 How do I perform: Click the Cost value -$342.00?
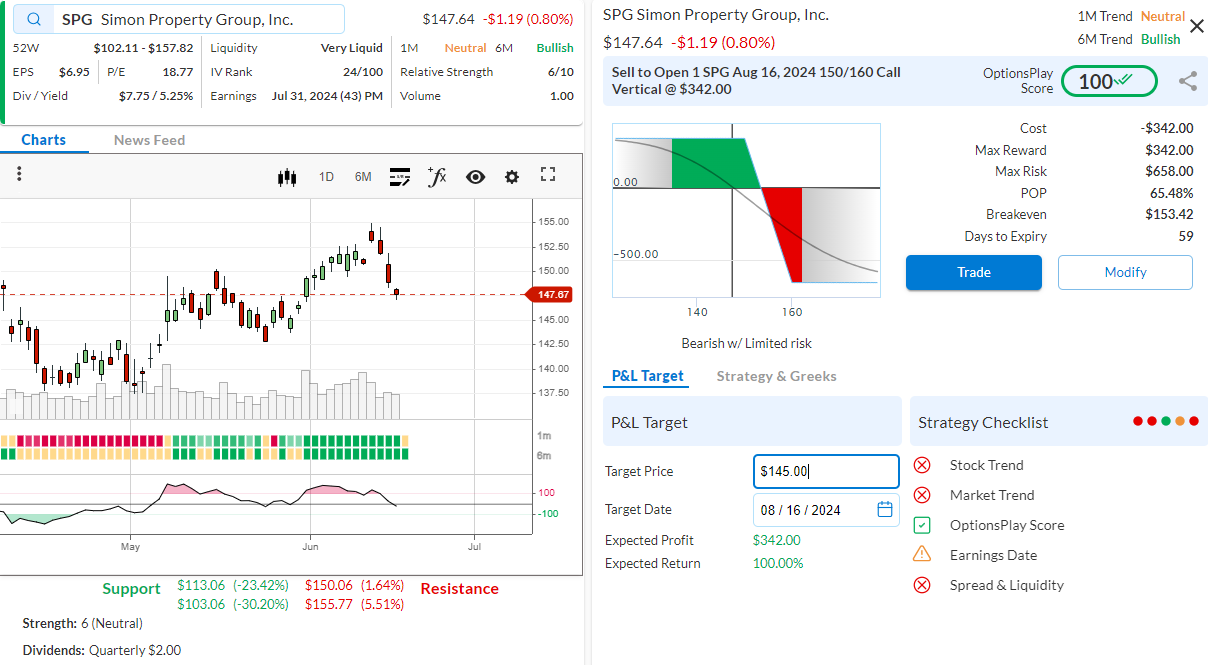coord(1167,128)
